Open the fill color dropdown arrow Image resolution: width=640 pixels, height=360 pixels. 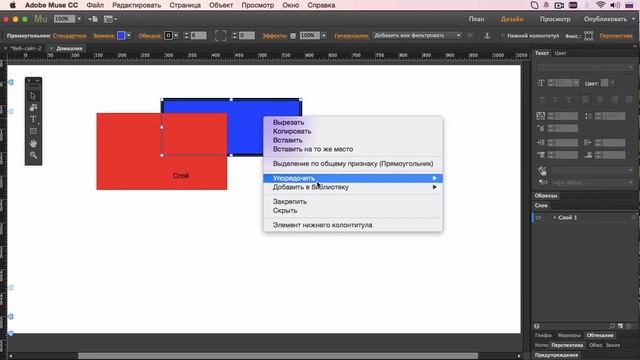pyautogui.click(x=129, y=36)
